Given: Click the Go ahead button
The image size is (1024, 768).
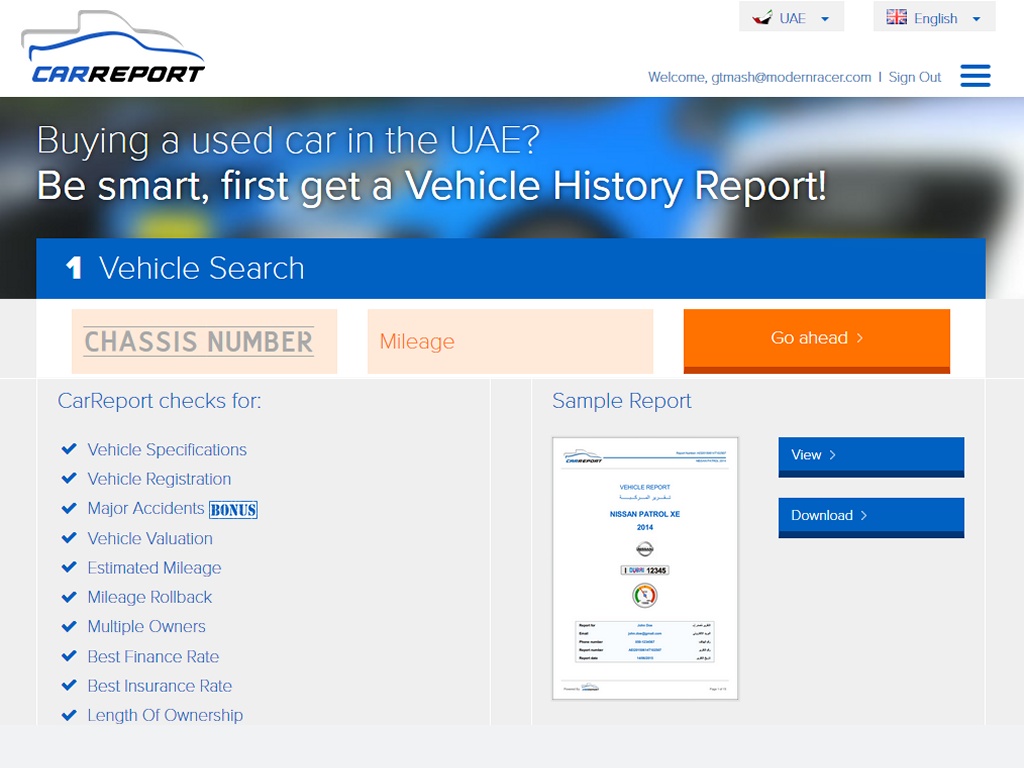Looking at the screenshot, I should tap(816, 340).
